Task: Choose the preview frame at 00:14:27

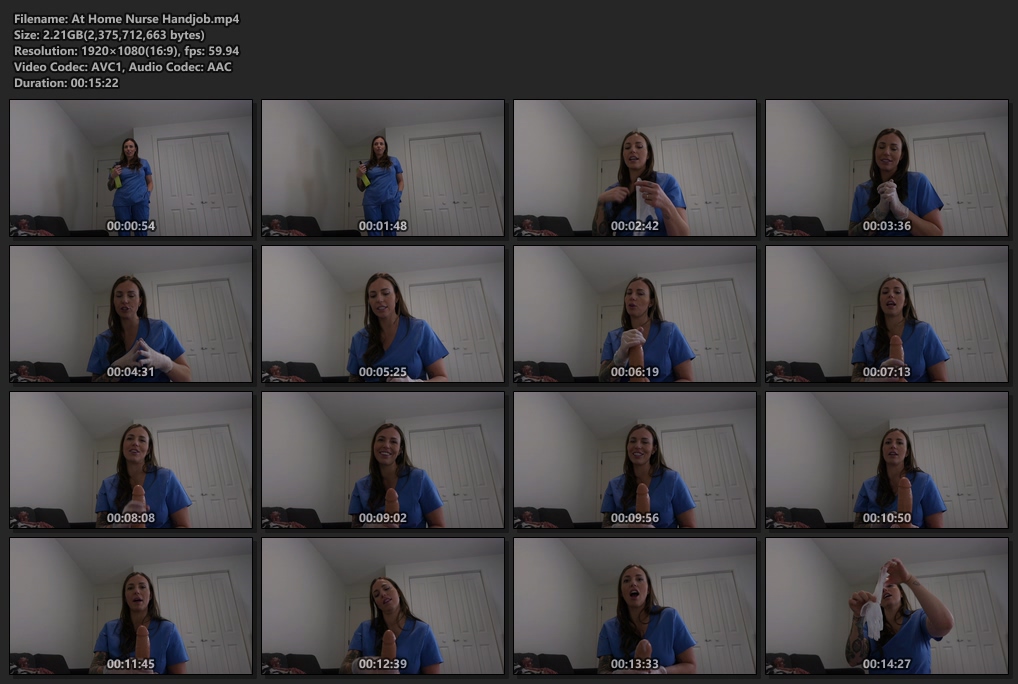Action: pyautogui.click(x=887, y=606)
